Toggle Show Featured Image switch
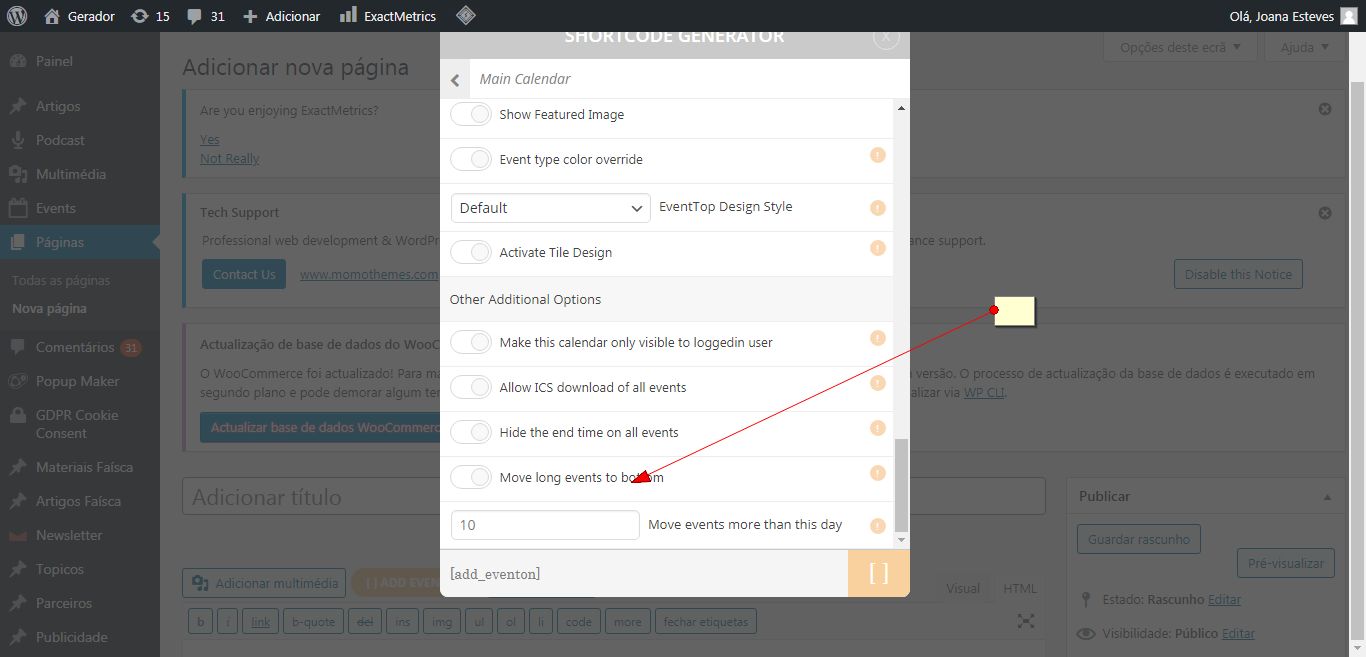Screen dimensions: 1366x657 (x=470, y=114)
